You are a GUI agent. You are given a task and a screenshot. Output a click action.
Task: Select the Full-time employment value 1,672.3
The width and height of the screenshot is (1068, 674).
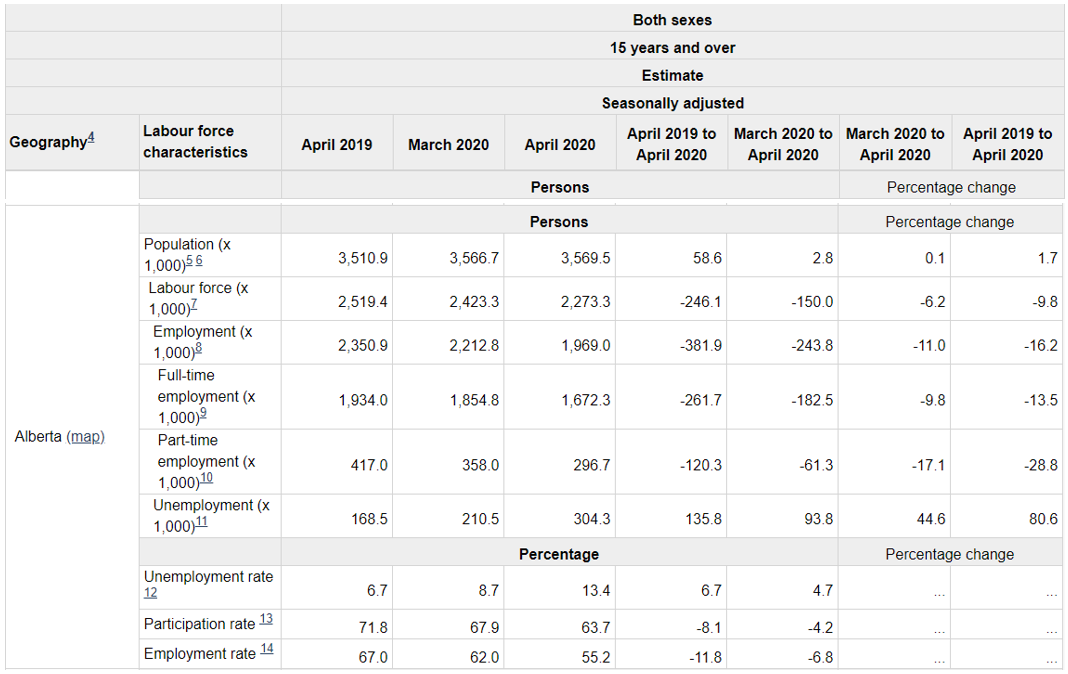click(x=586, y=400)
